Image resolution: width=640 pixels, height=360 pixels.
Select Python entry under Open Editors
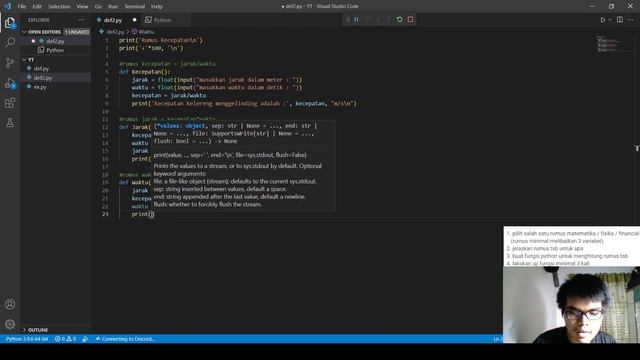pos(55,50)
